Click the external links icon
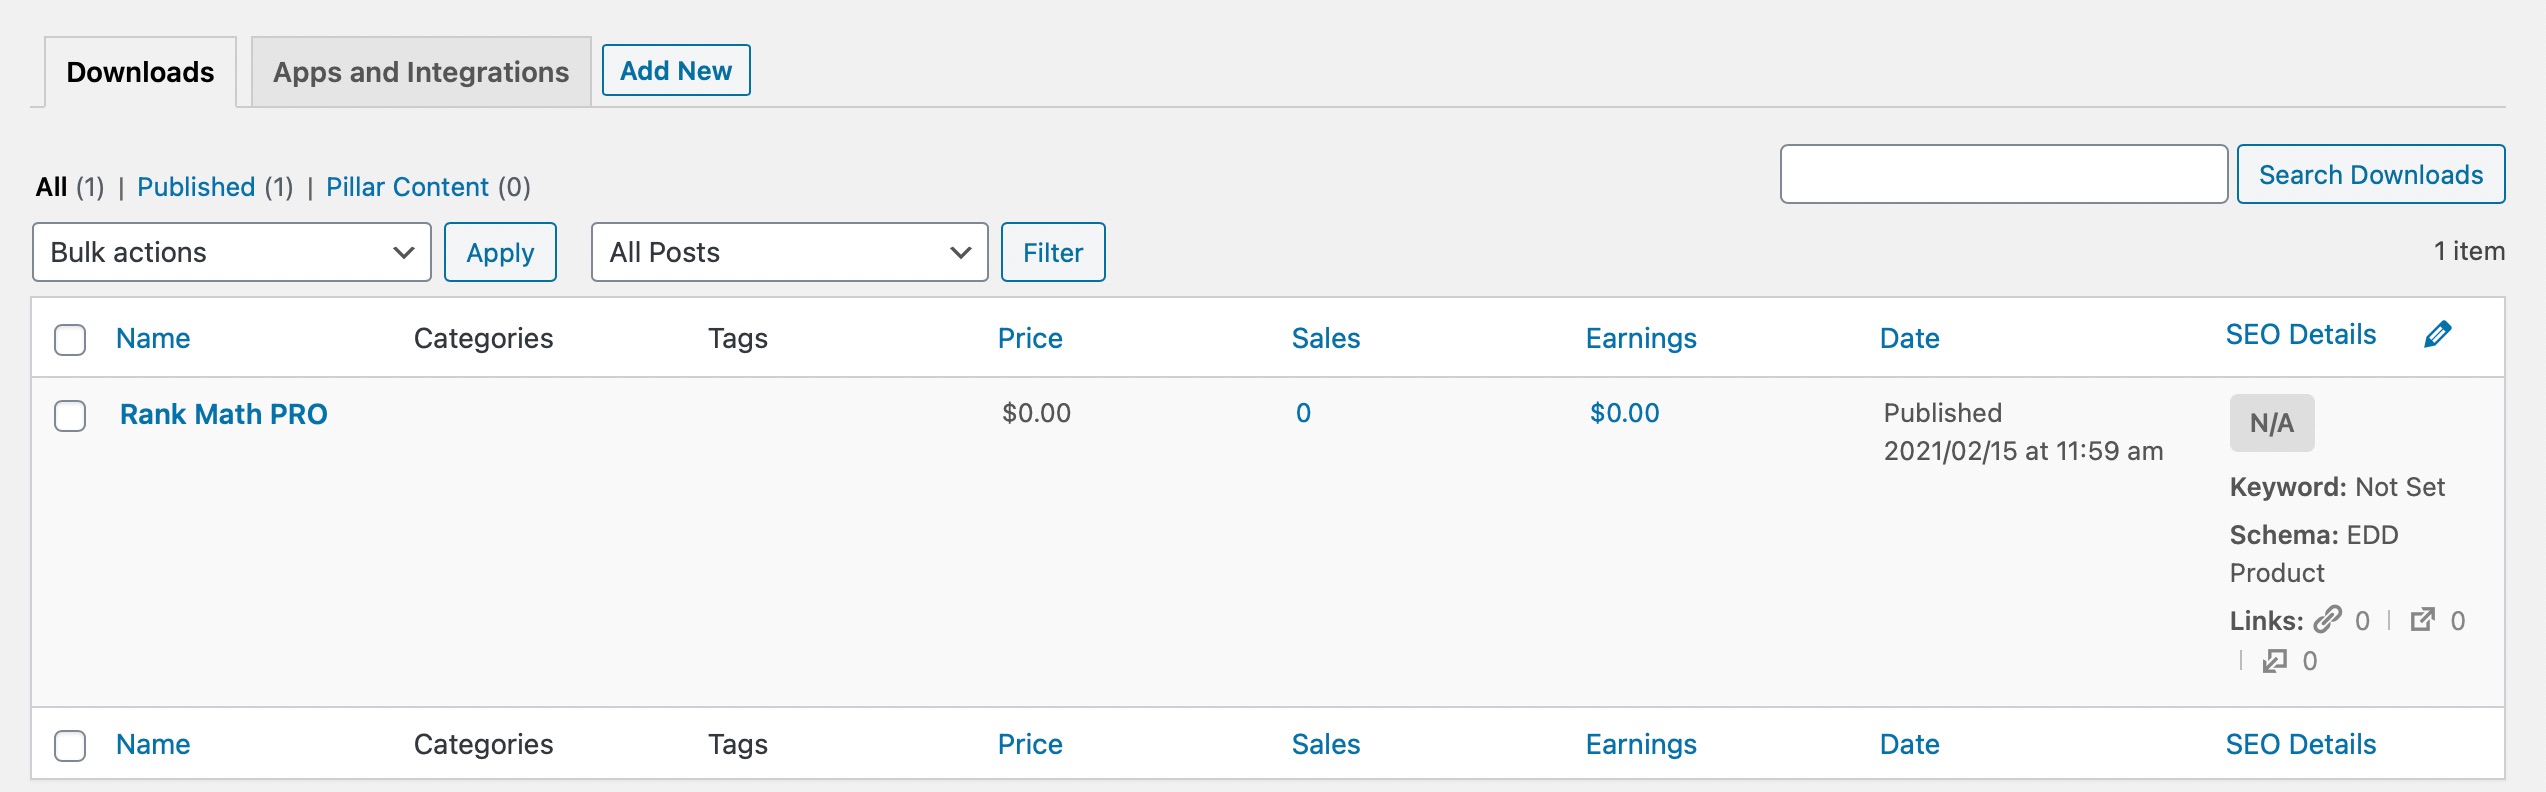 point(2422,620)
